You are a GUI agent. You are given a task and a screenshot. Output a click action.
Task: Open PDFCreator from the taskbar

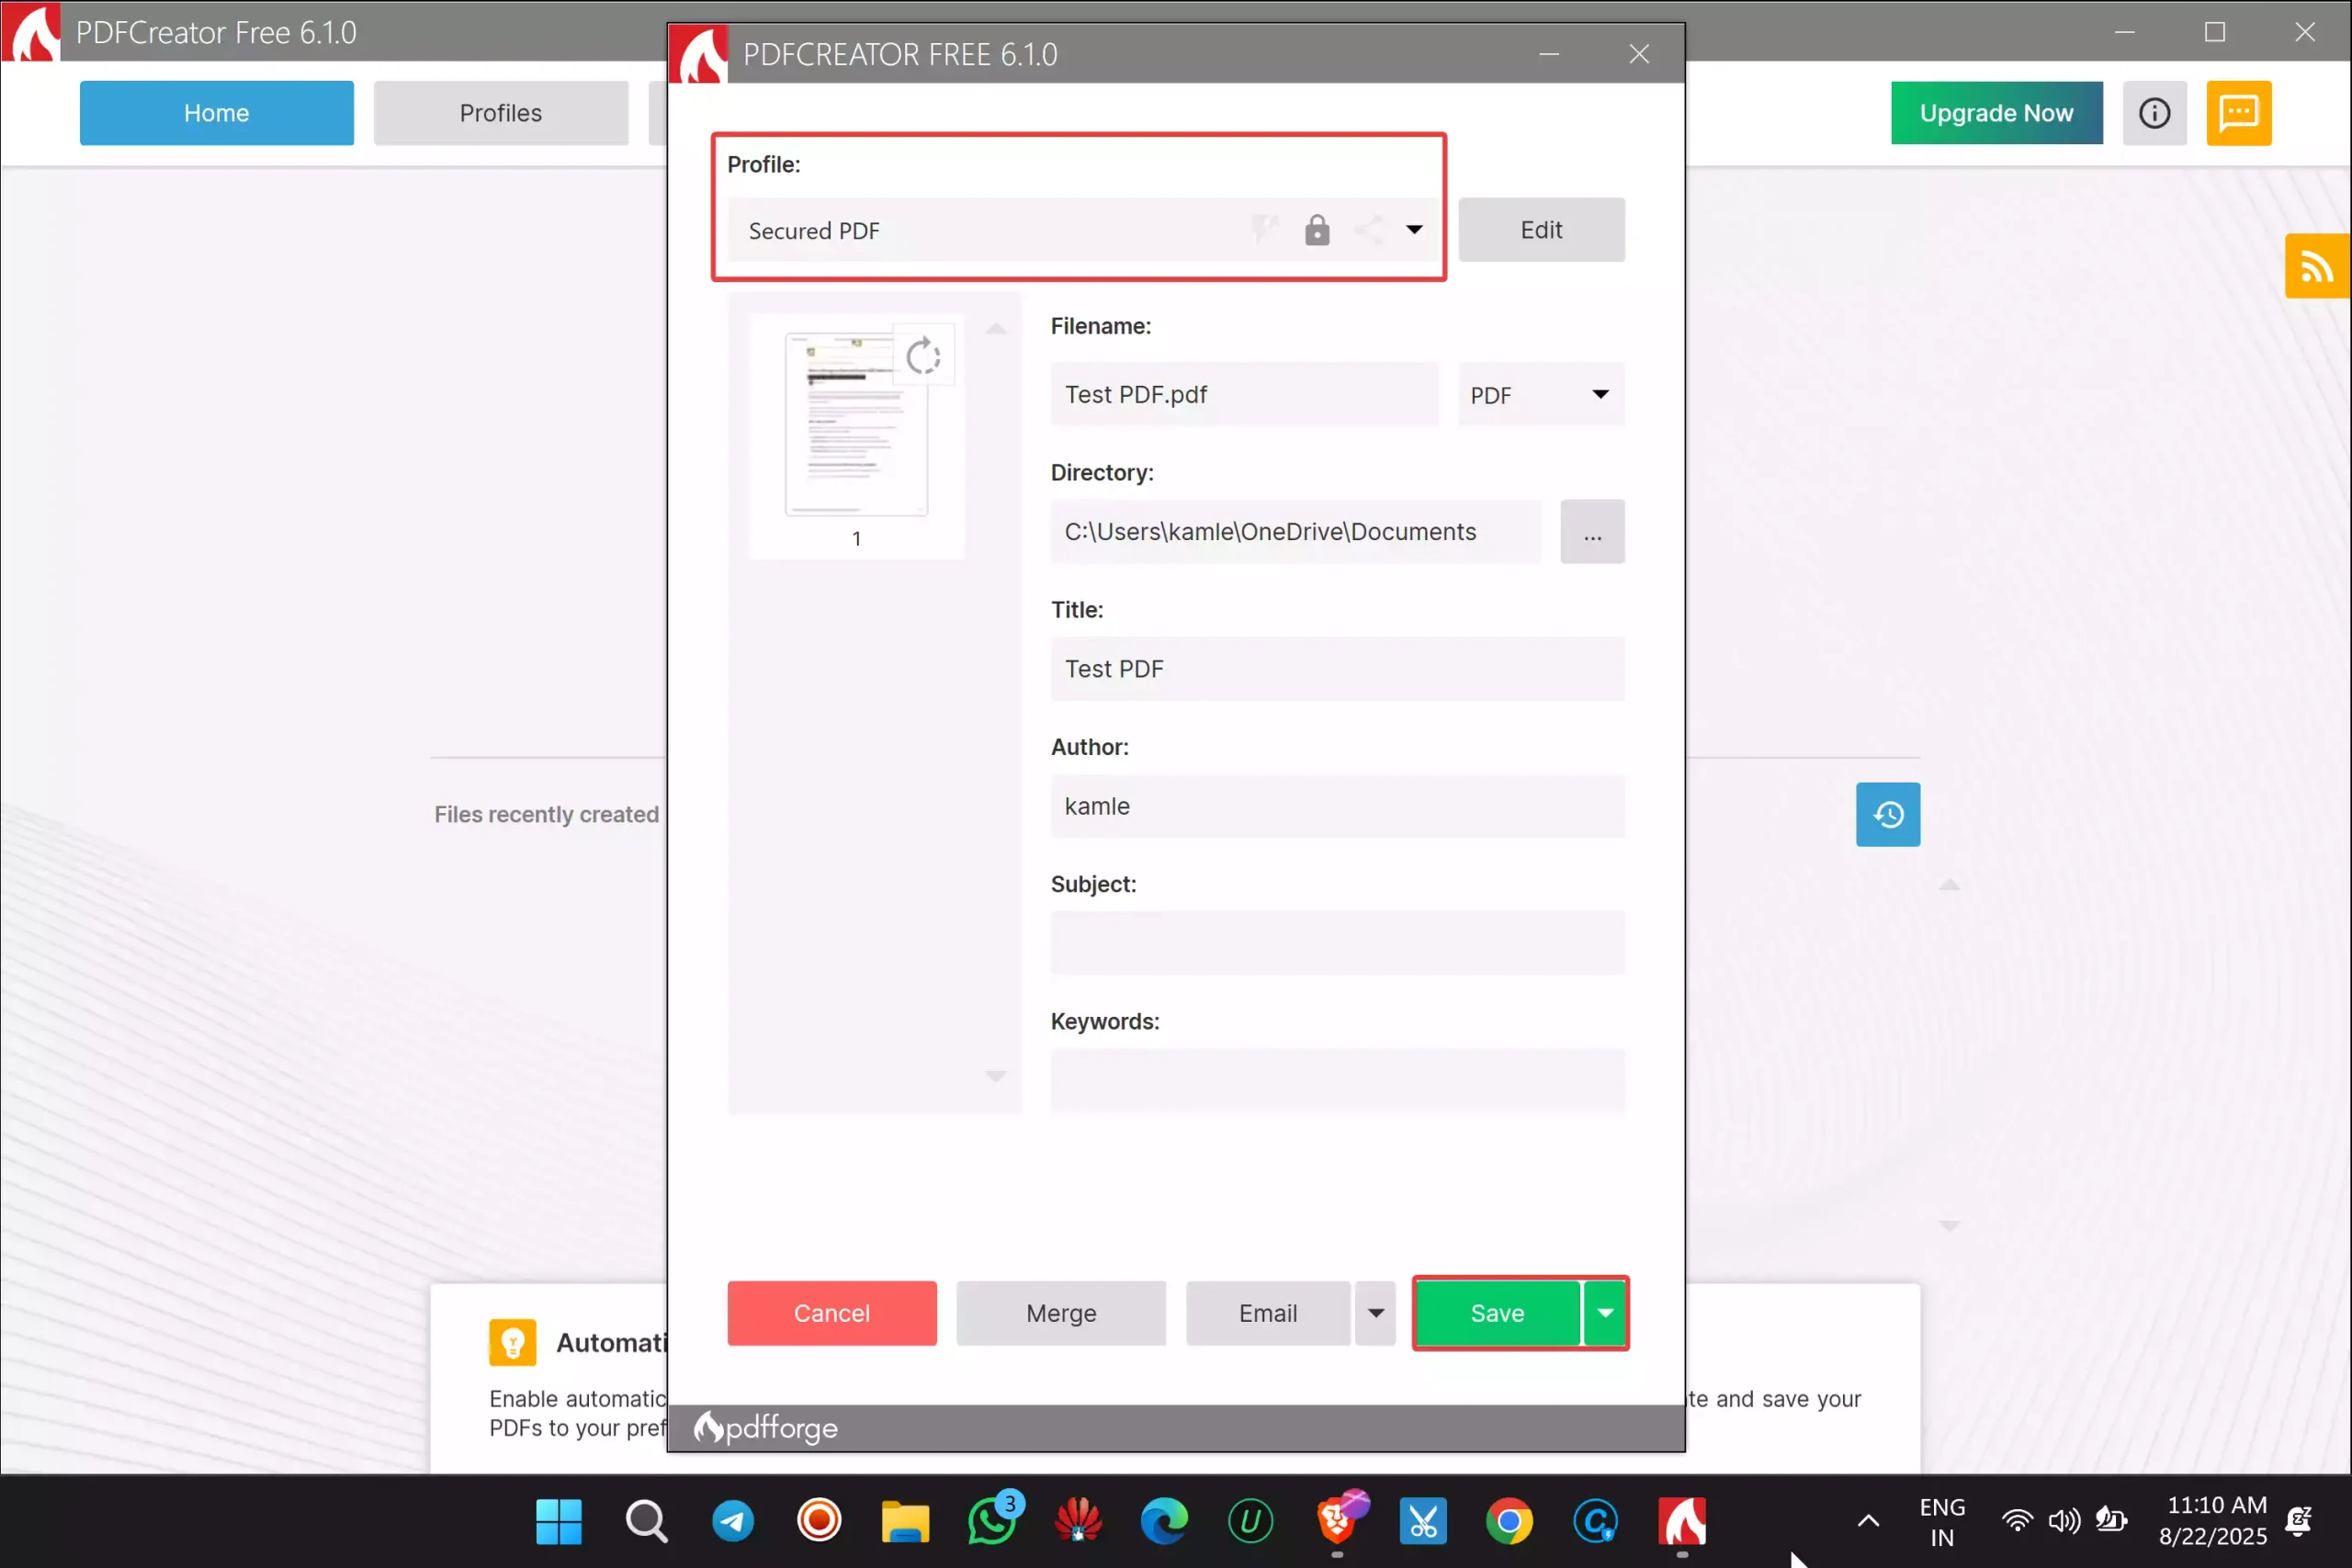(1683, 1521)
